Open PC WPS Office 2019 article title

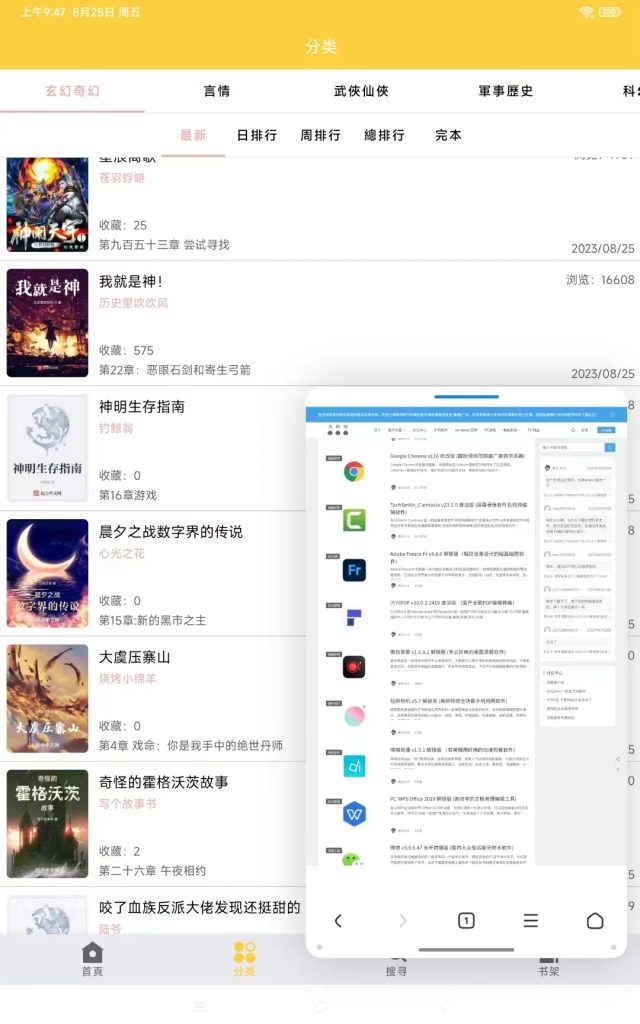tap(453, 799)
